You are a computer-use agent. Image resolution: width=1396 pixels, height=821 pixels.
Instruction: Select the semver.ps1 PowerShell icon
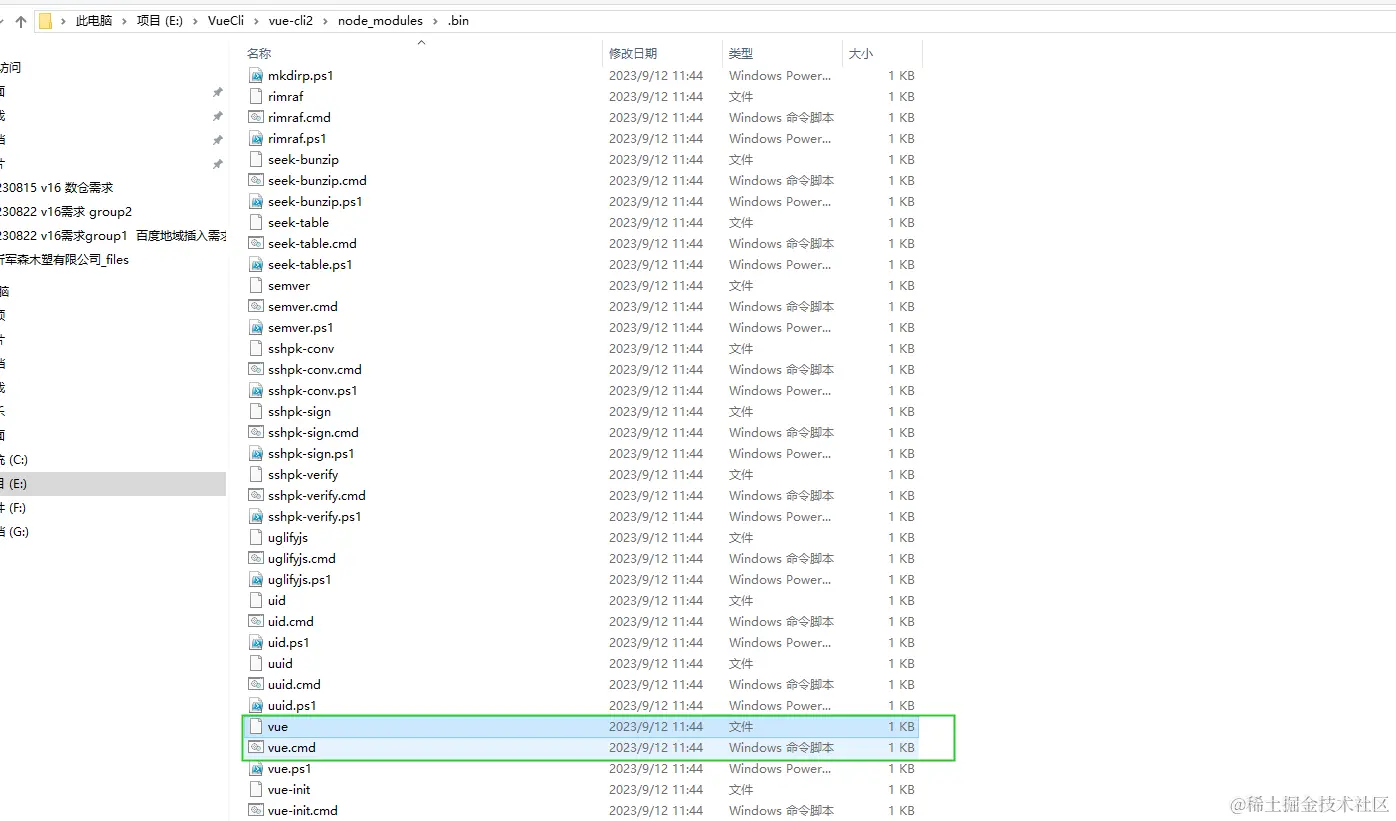[256, 327]
